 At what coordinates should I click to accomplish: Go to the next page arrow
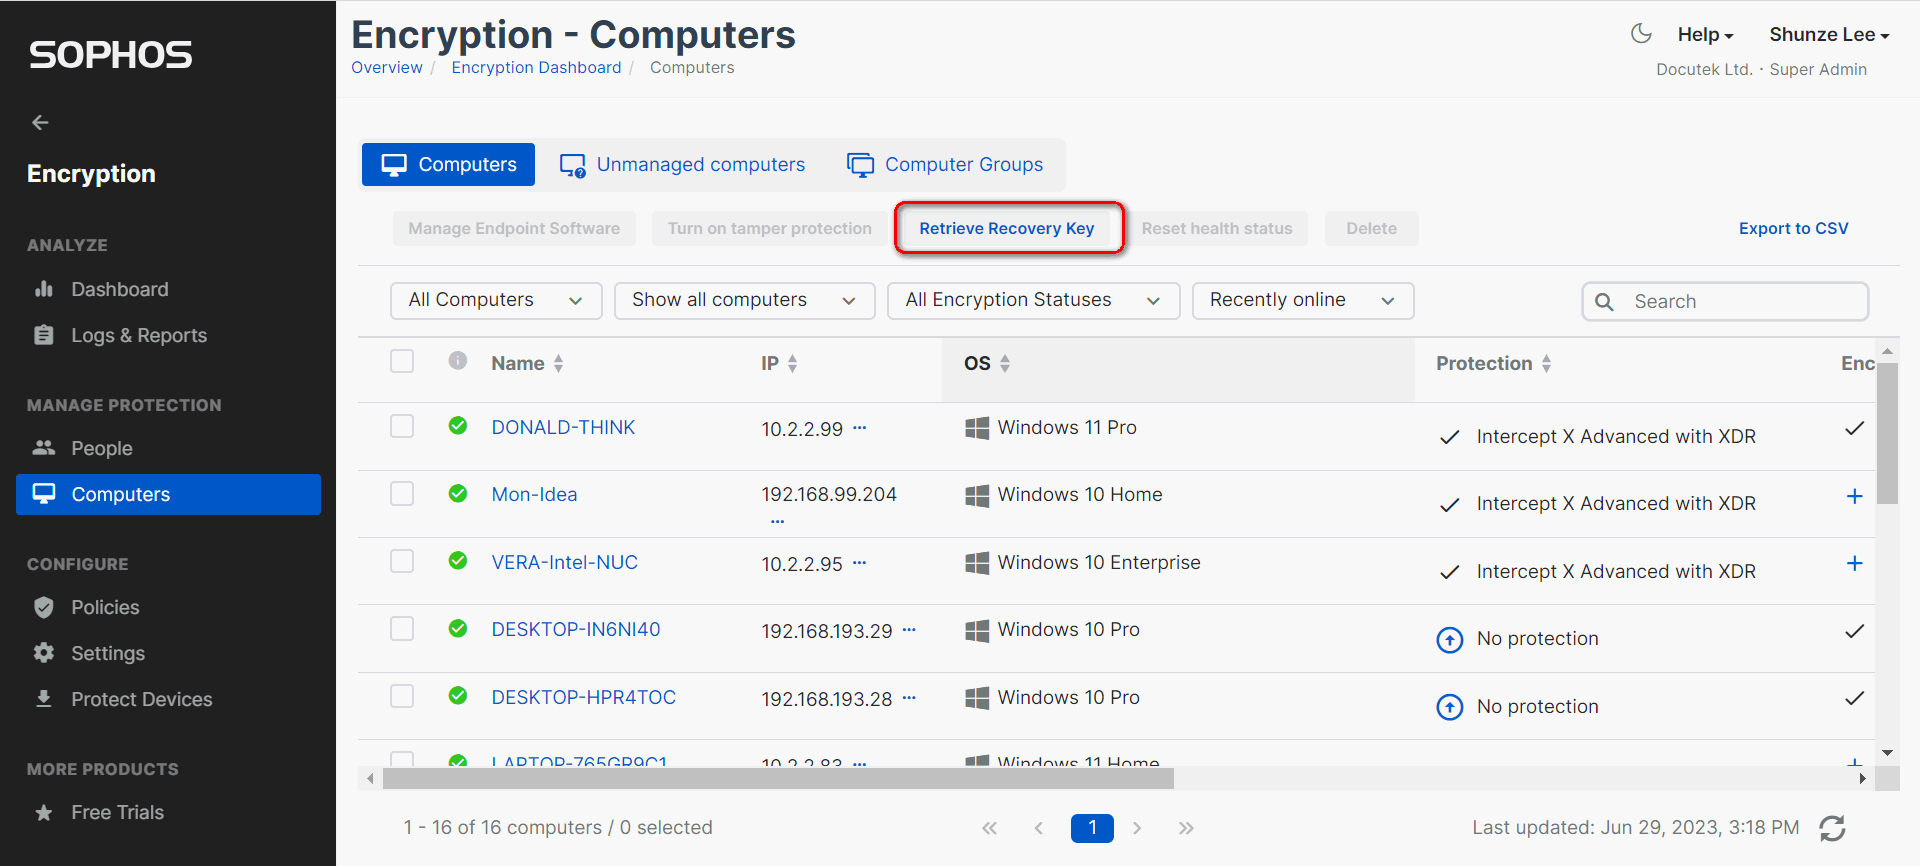pos(1137,828)
